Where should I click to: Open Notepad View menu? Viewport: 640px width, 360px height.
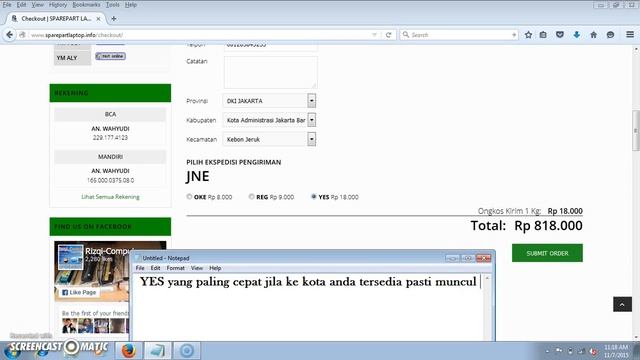click(197, 268)
